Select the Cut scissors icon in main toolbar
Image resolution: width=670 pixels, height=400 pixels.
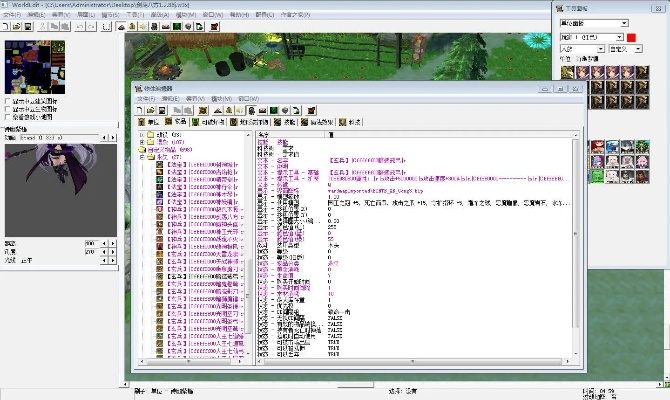click(43, 26)
